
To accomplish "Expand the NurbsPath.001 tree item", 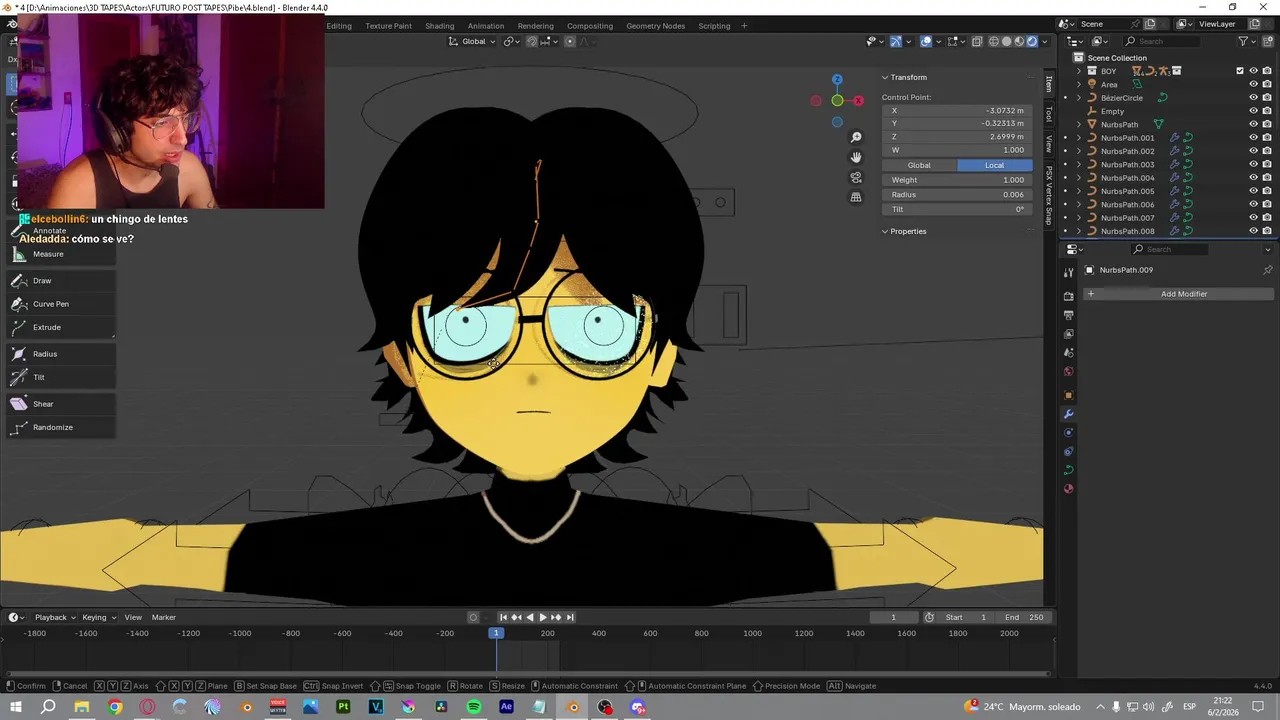I will pos(1079,138).
